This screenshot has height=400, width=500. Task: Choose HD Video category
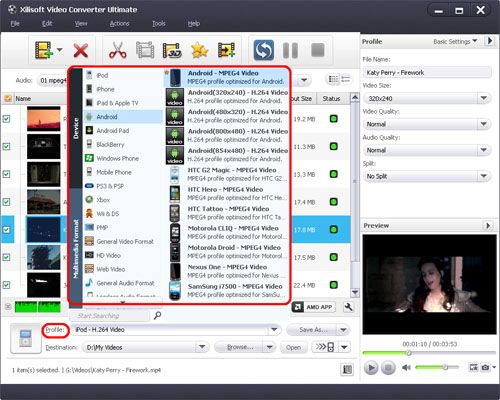(123, 255)
